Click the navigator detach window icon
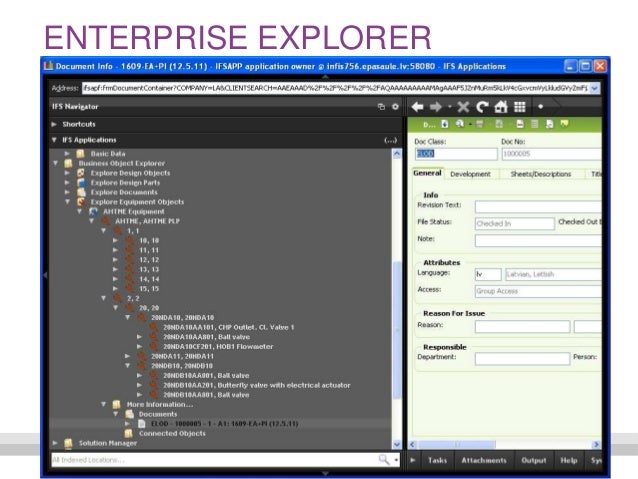 (381, 107)
